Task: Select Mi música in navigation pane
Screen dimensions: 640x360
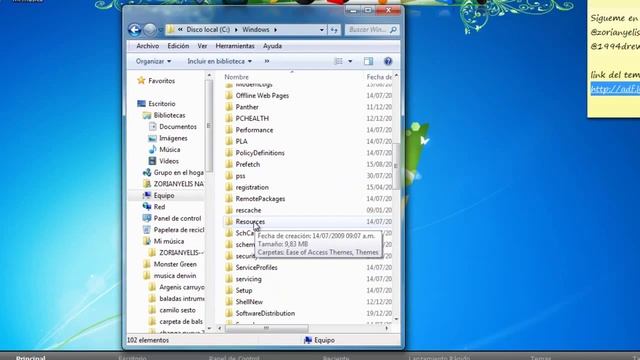Action: click(169, 241)
